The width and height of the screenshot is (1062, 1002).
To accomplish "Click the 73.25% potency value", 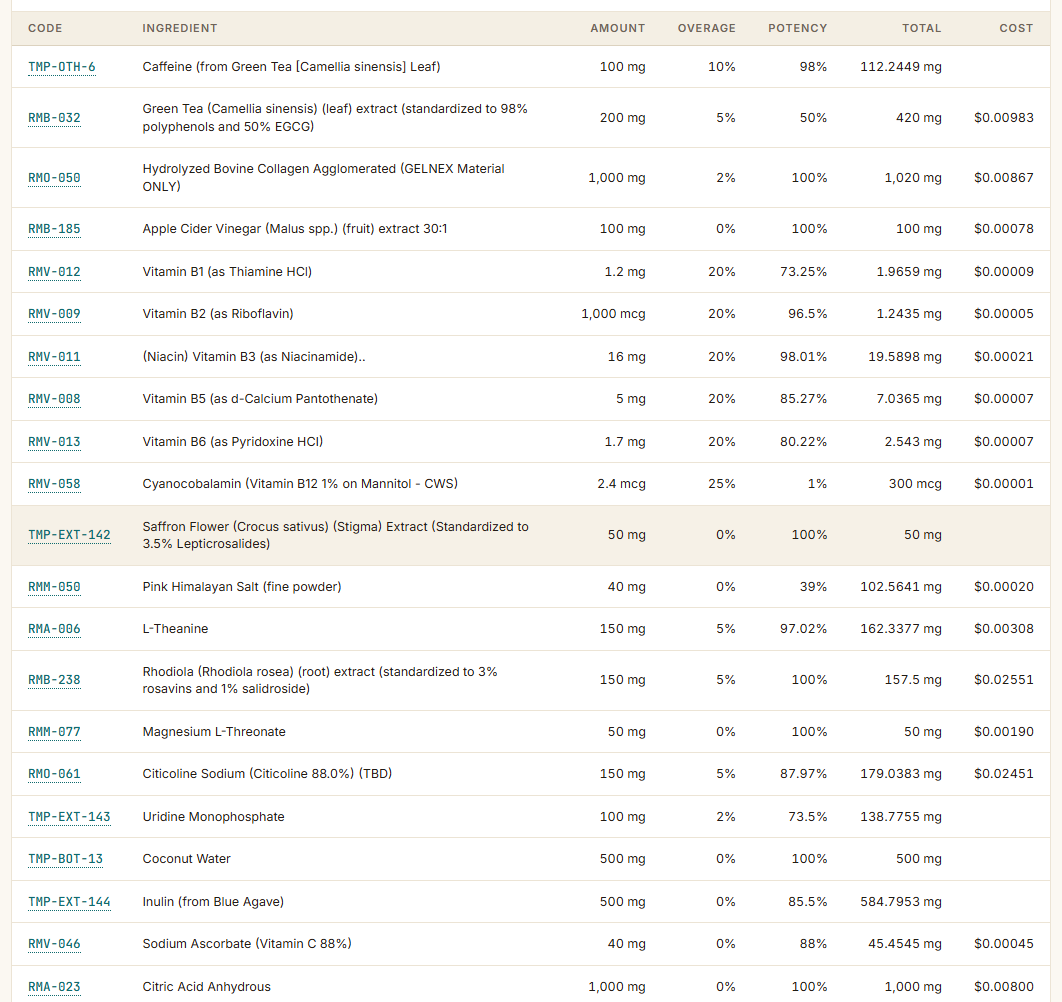I will pos(803,272).
